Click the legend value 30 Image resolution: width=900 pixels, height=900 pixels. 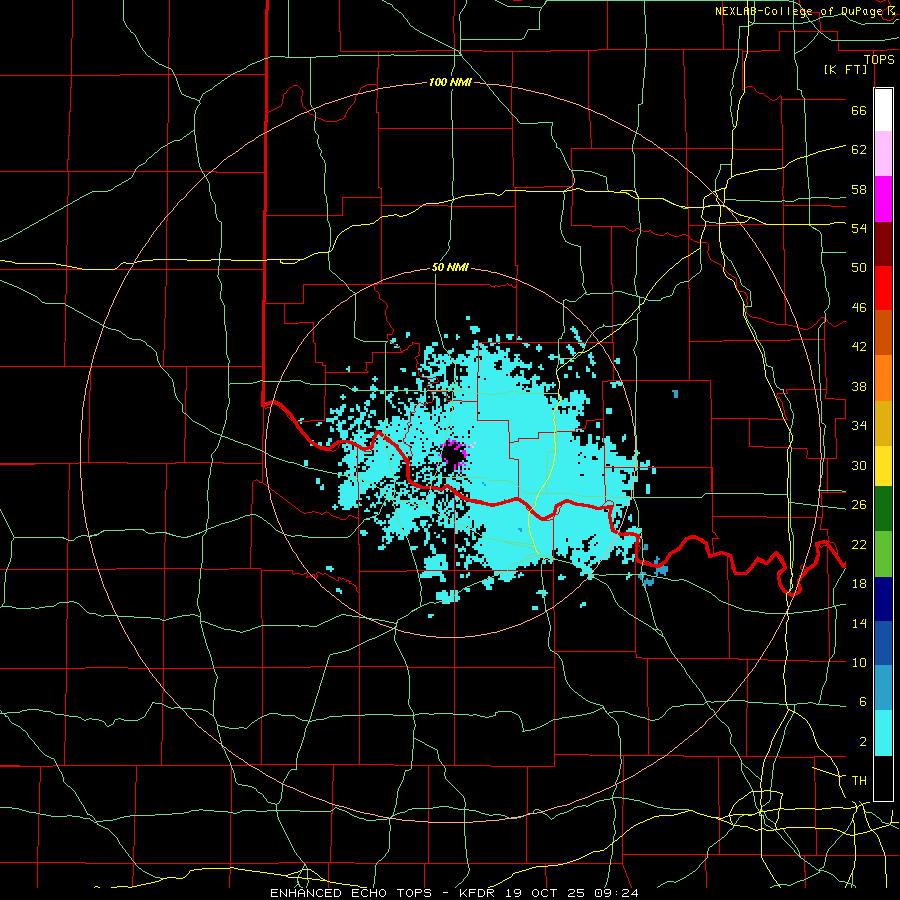click(x=859, y=465)
